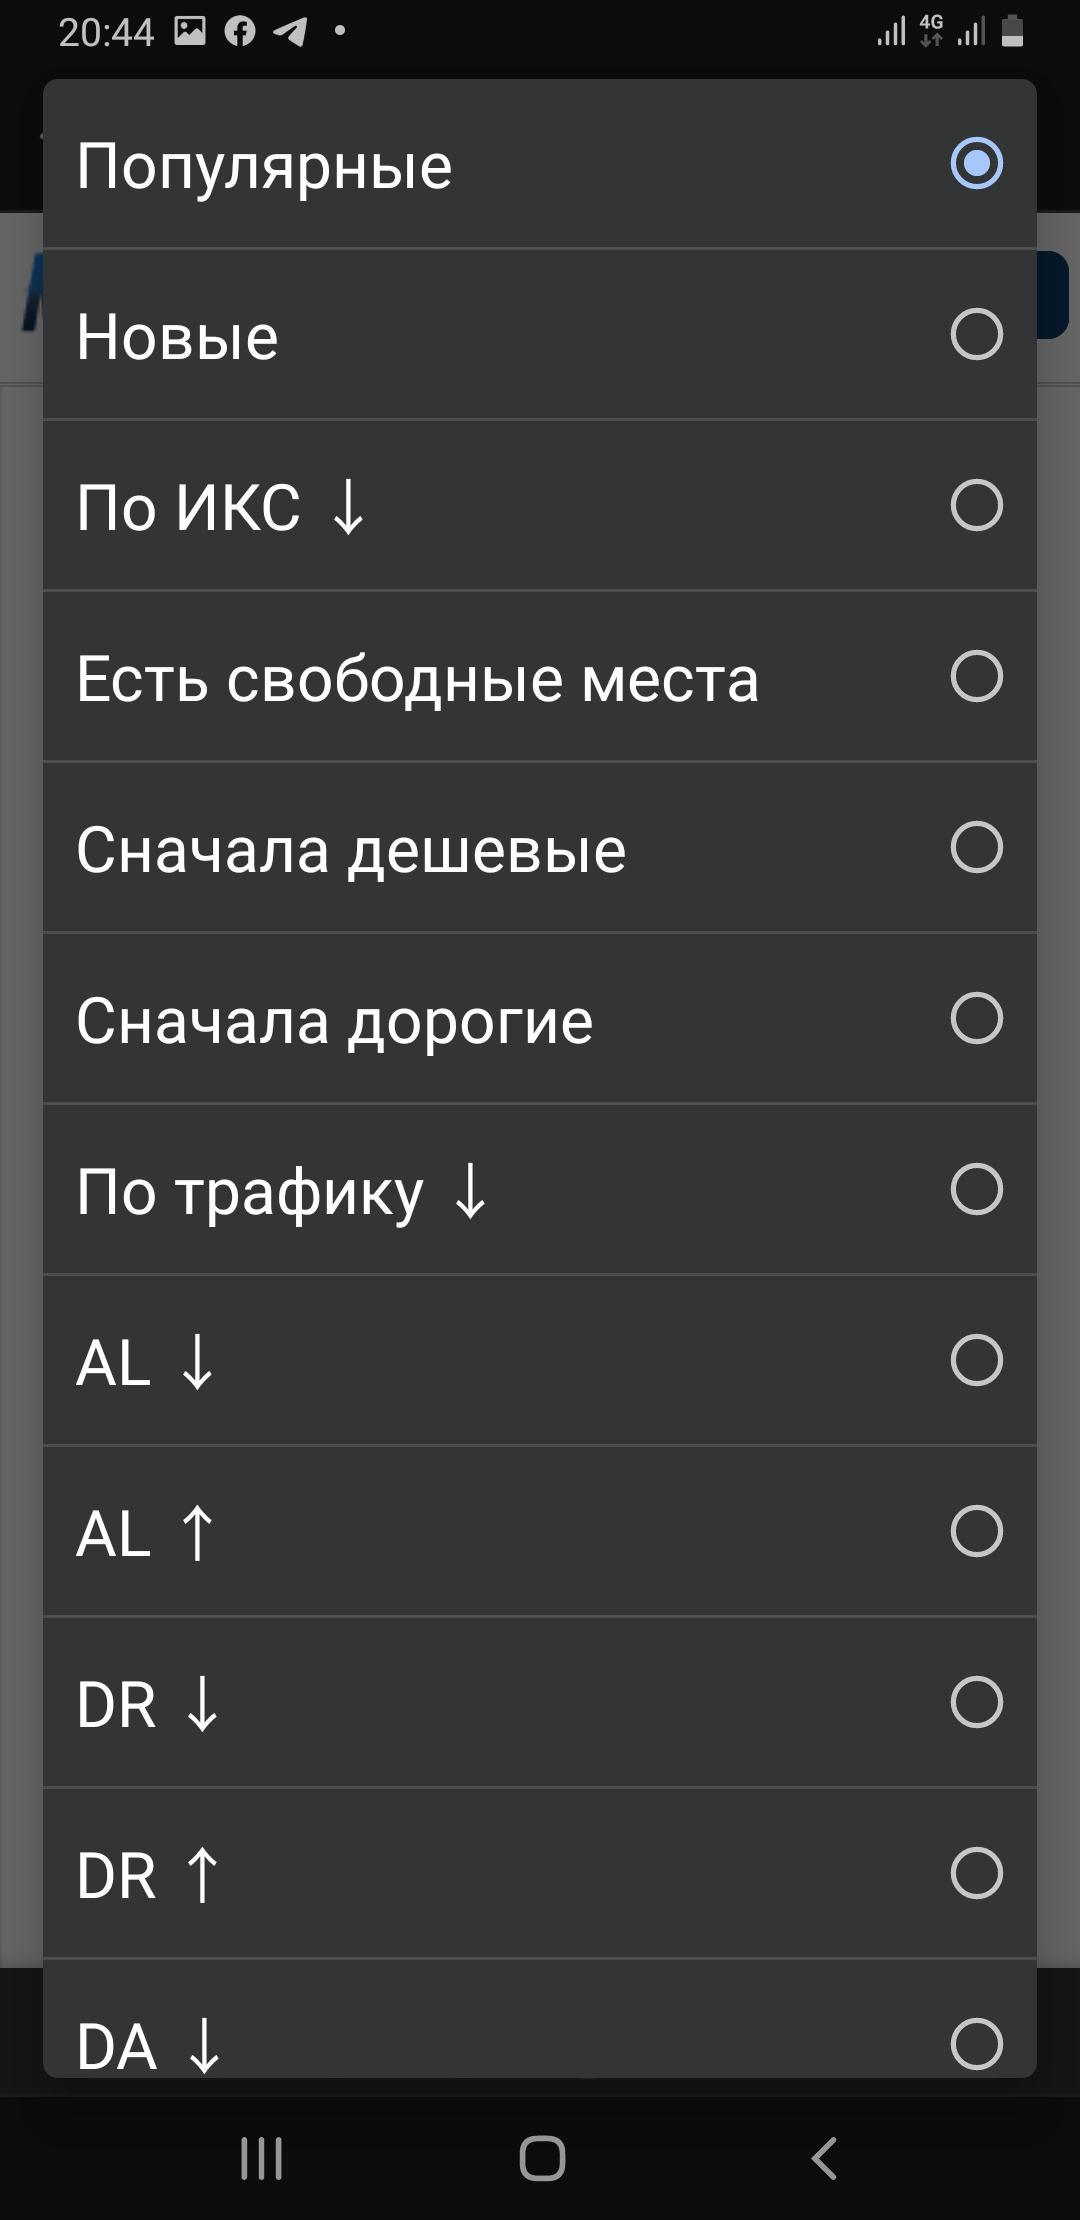Select Сначала дешевые sort option text

pyautogui.click(x=351, y=850)
